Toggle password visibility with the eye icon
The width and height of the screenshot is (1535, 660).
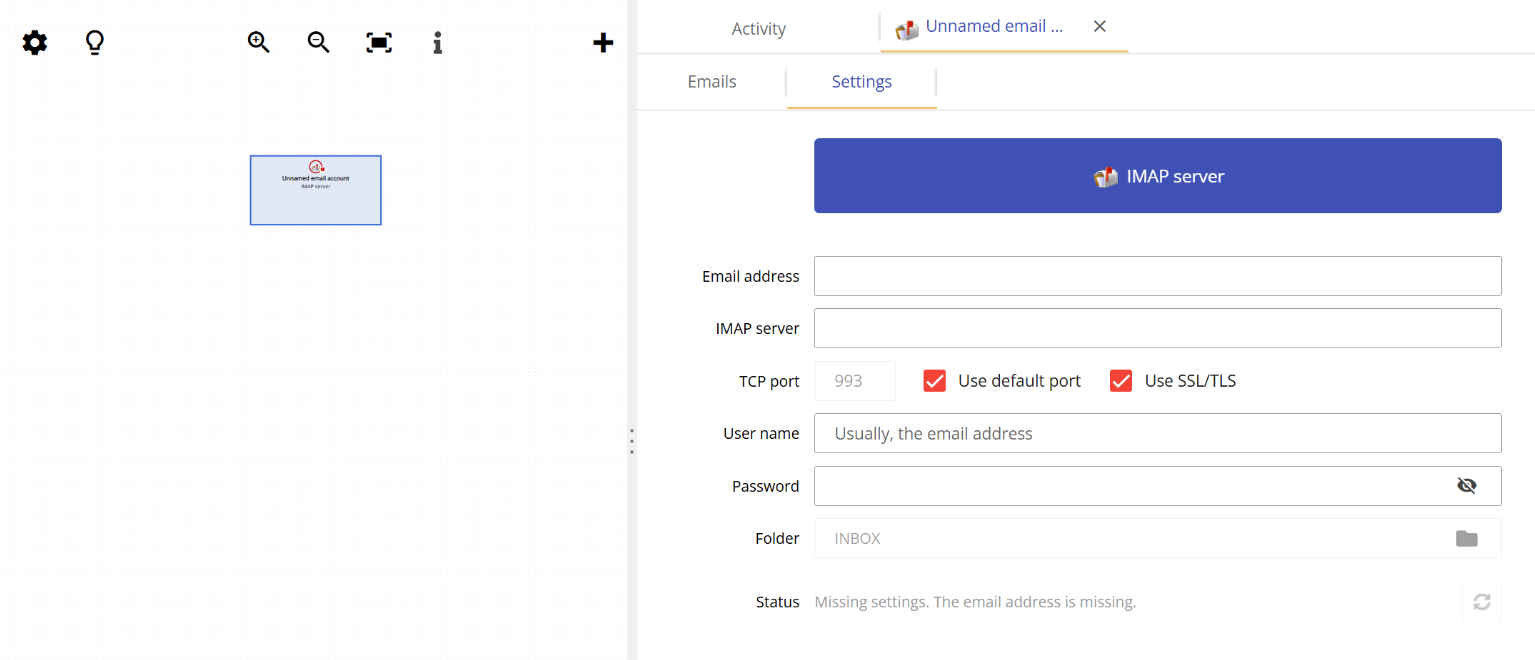(x=1466, y=485)
